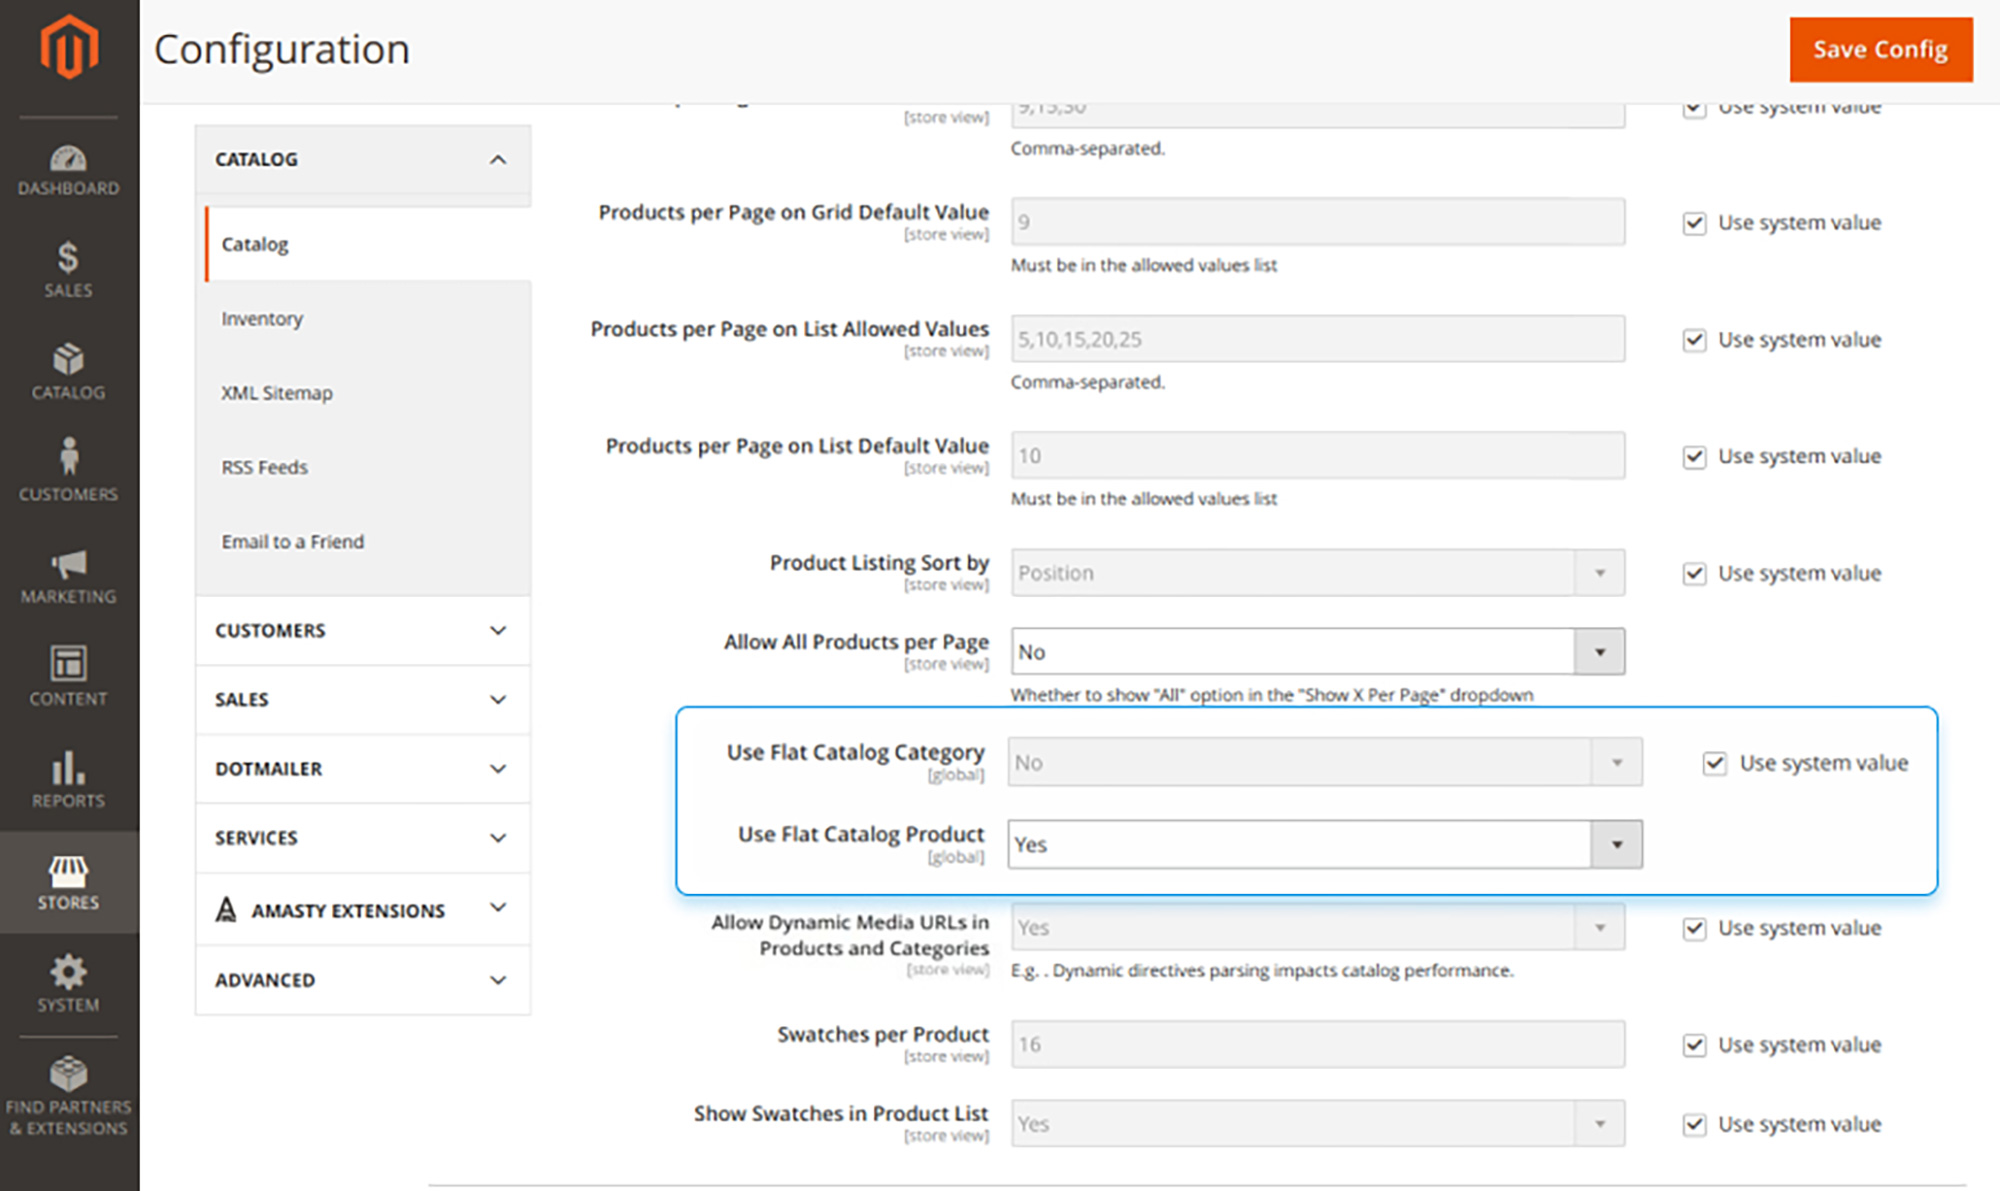Select Inventory under Catalog menu
The height and width of the screenshot is (1191, 2000).
(259, 319)
